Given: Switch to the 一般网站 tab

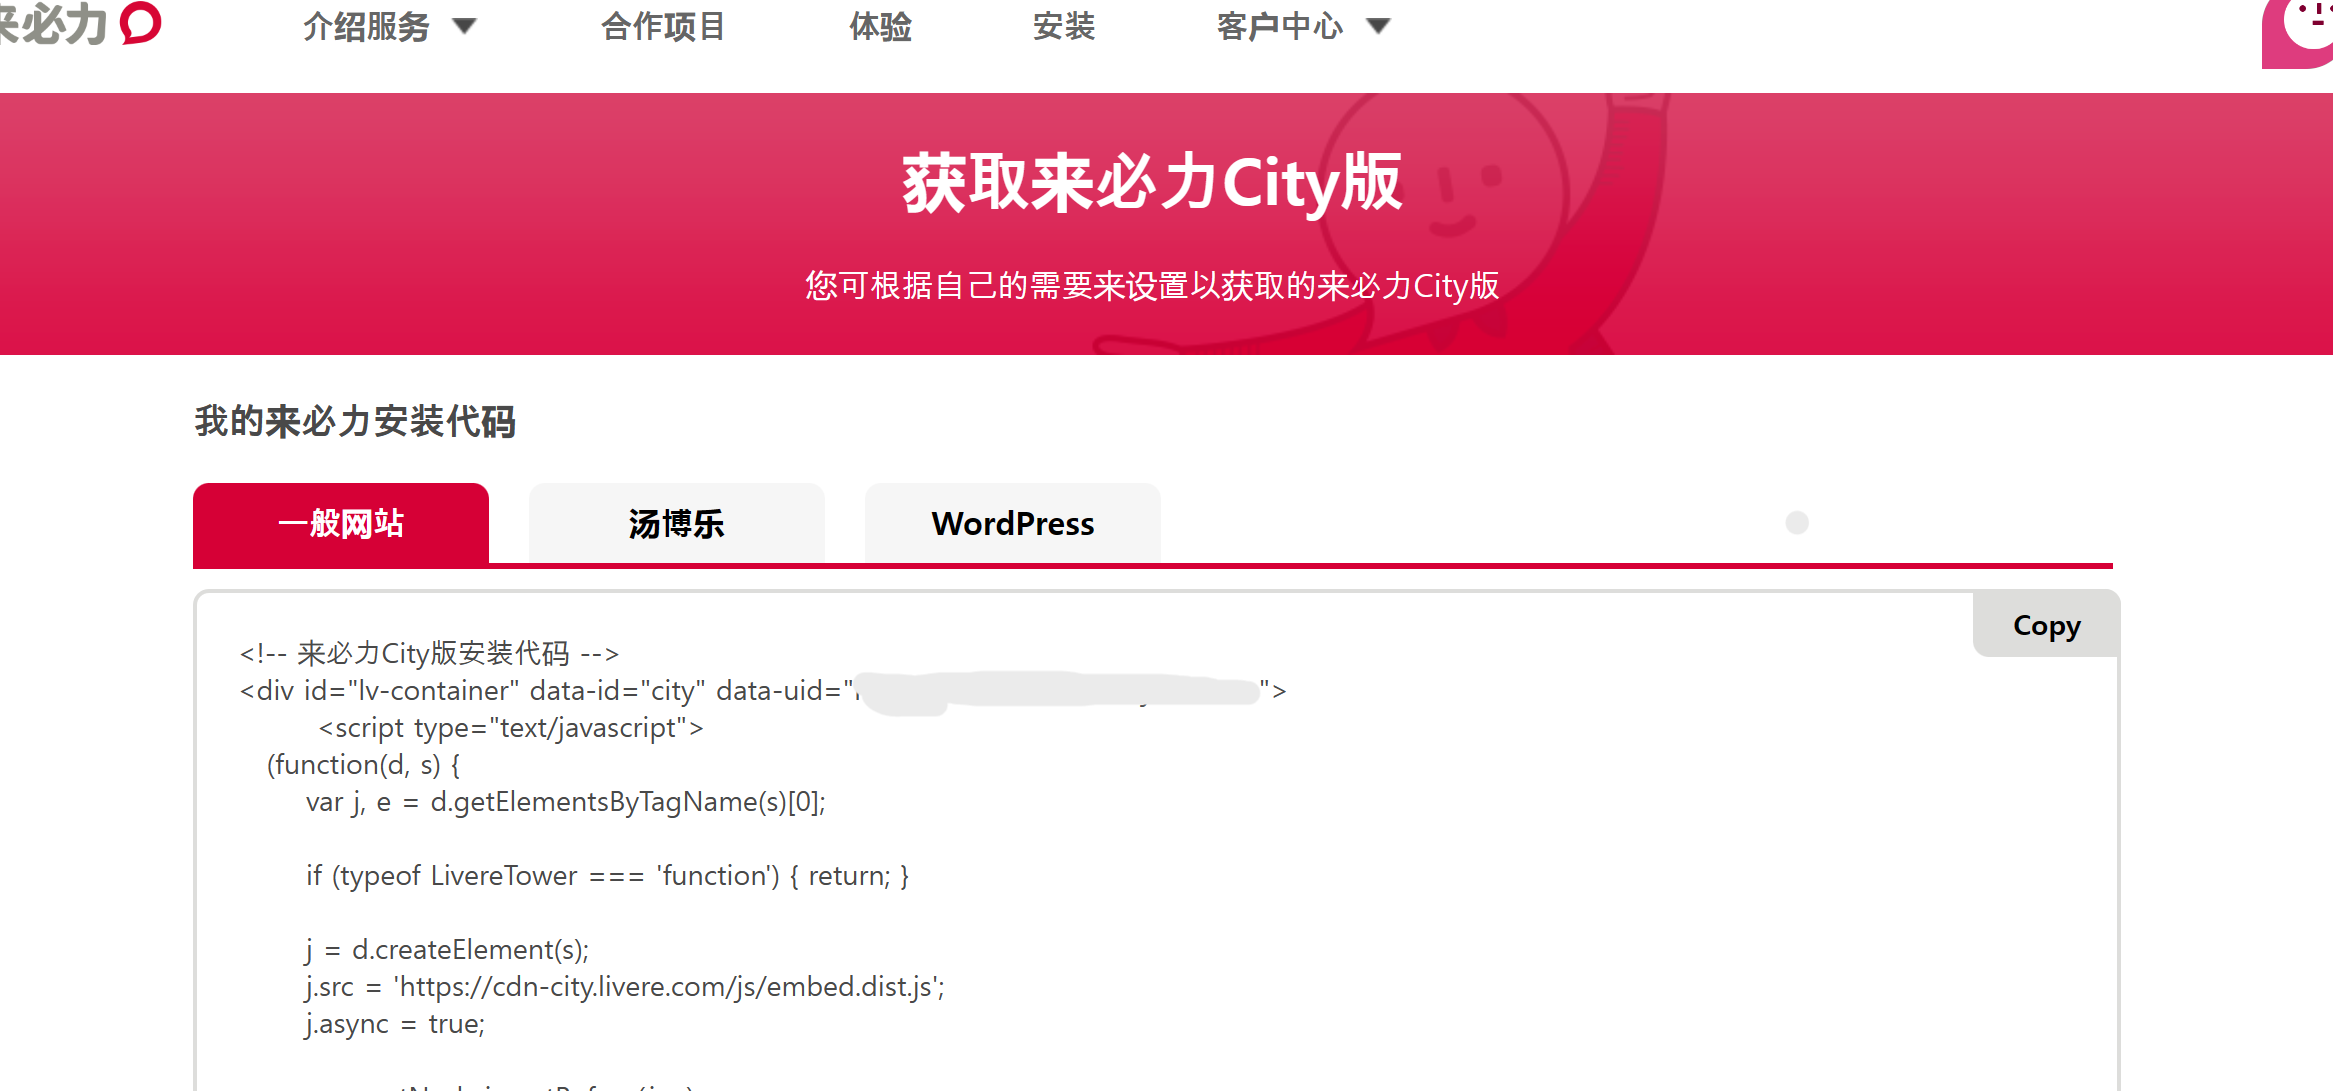Looking at the screenshot, I should [341, 524].
